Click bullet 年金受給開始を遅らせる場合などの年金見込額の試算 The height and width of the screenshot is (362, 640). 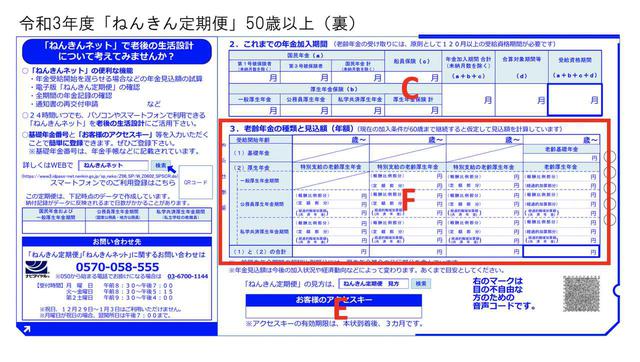coord(116,78)
